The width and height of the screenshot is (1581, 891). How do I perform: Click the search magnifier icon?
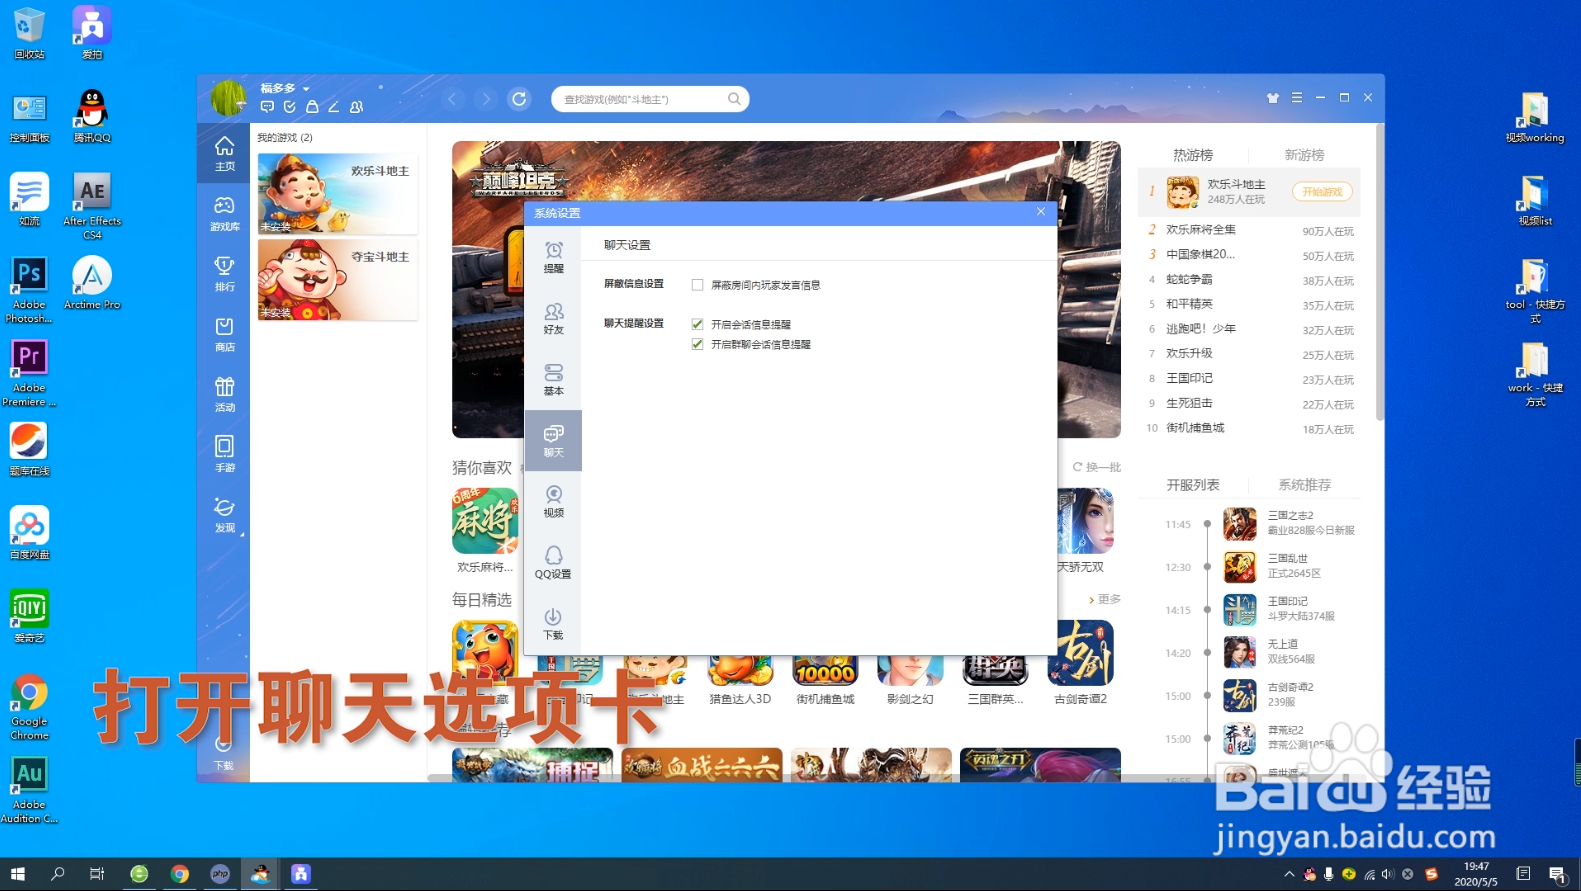734,99
